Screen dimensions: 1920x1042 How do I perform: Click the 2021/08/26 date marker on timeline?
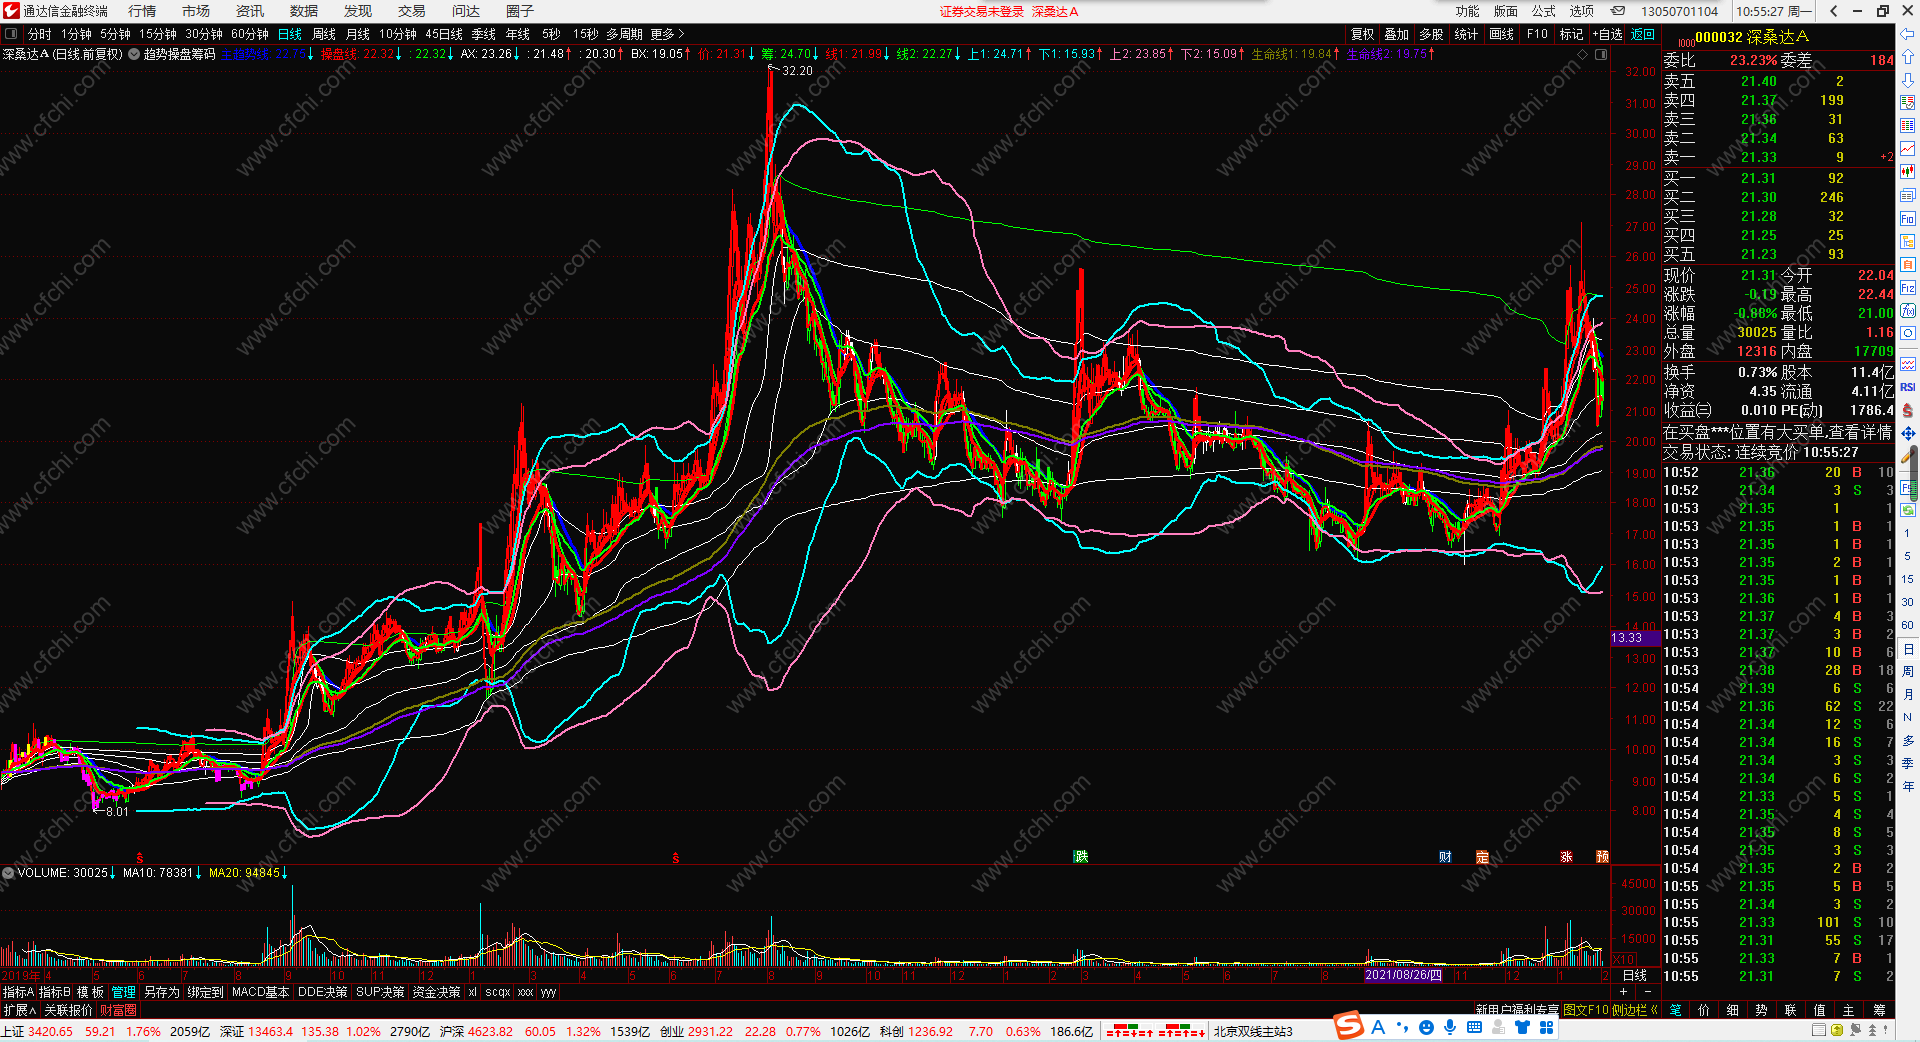1403,975
